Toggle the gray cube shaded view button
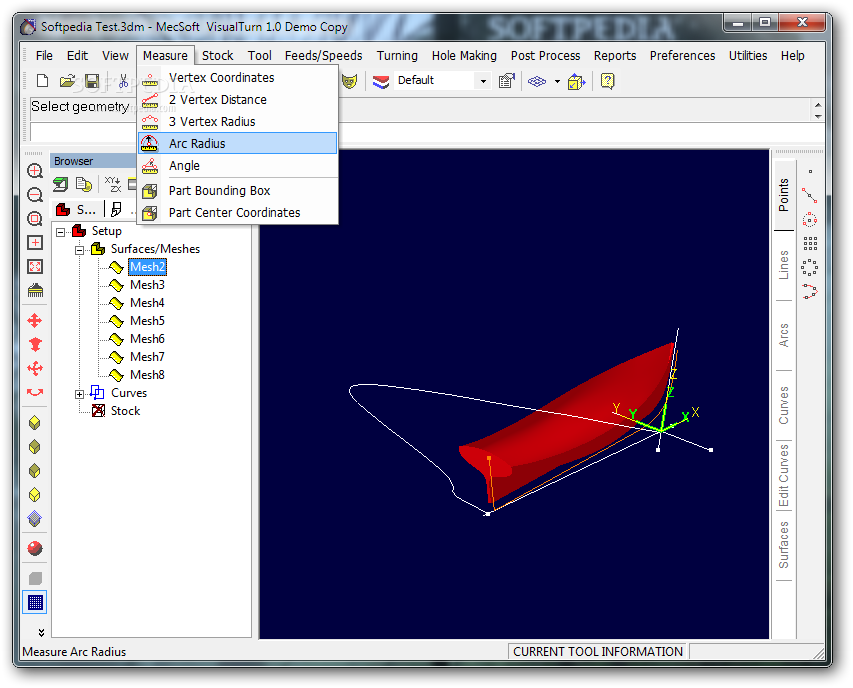 [x=35, y=578]
